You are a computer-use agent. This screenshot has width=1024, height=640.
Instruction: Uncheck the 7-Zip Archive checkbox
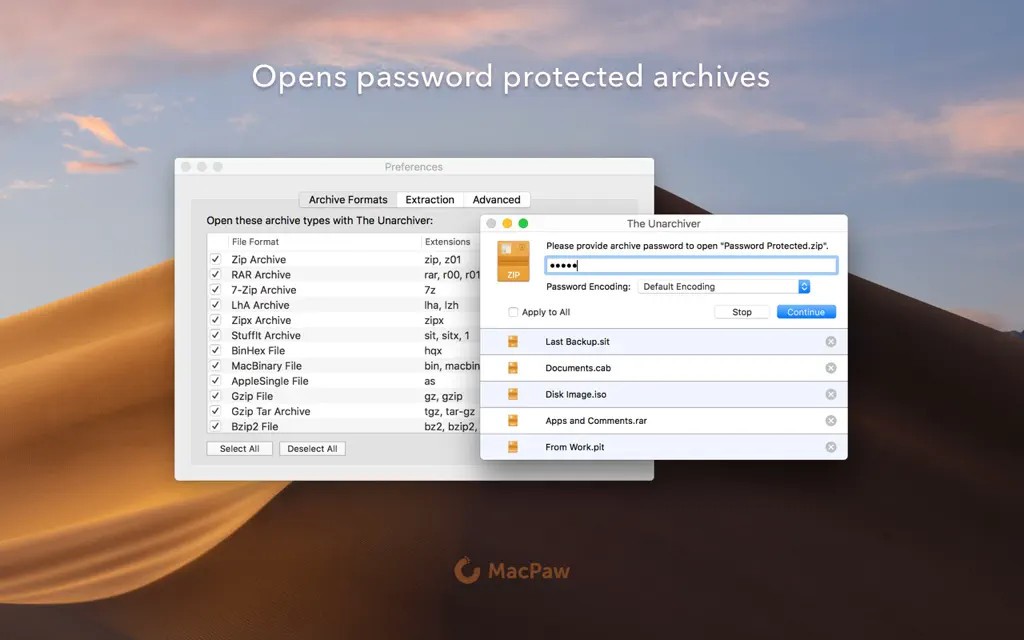point(215,290)
